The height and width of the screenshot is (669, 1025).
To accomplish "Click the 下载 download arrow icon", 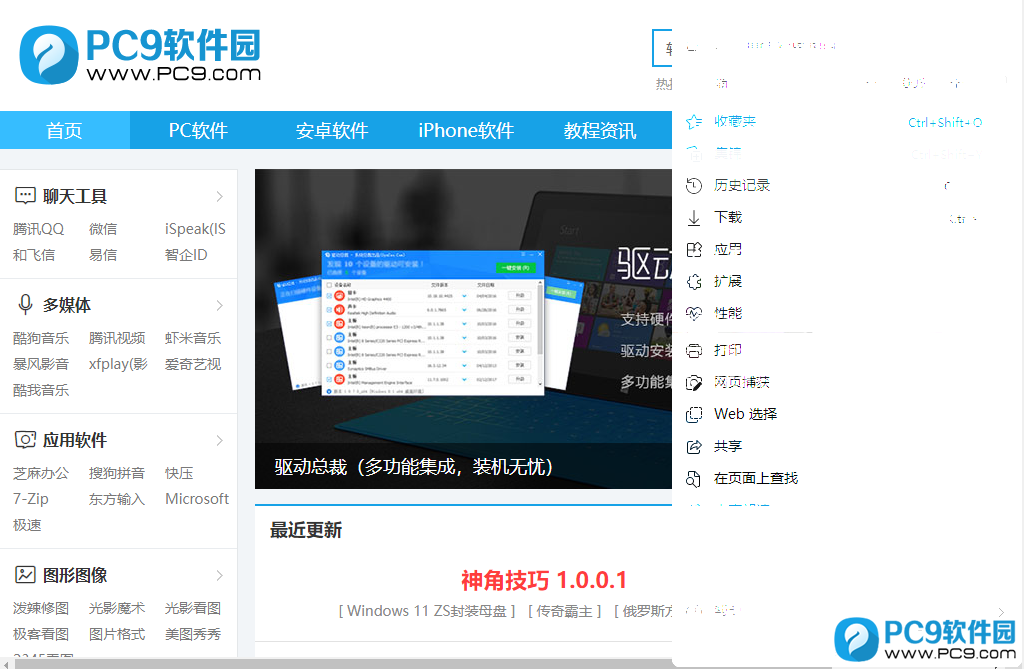I will pyautogui.click(x=694, y=218).
